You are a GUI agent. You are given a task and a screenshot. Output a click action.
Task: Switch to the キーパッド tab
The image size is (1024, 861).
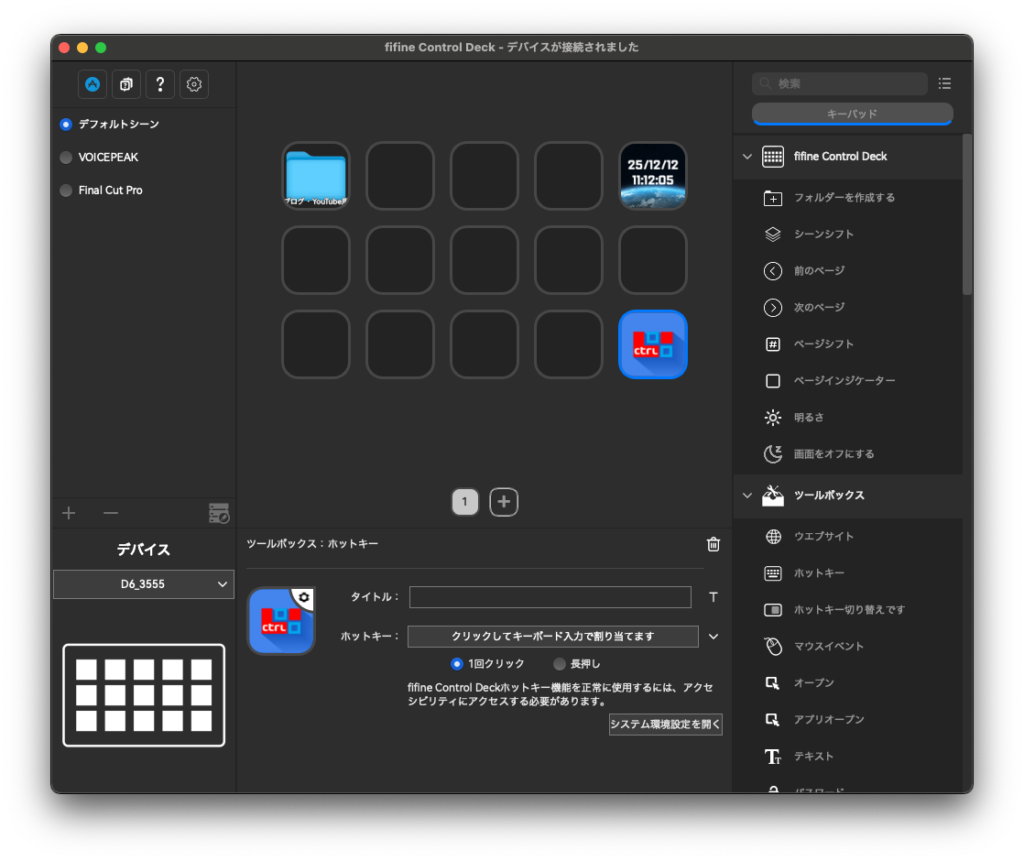[x=851, y=114]
